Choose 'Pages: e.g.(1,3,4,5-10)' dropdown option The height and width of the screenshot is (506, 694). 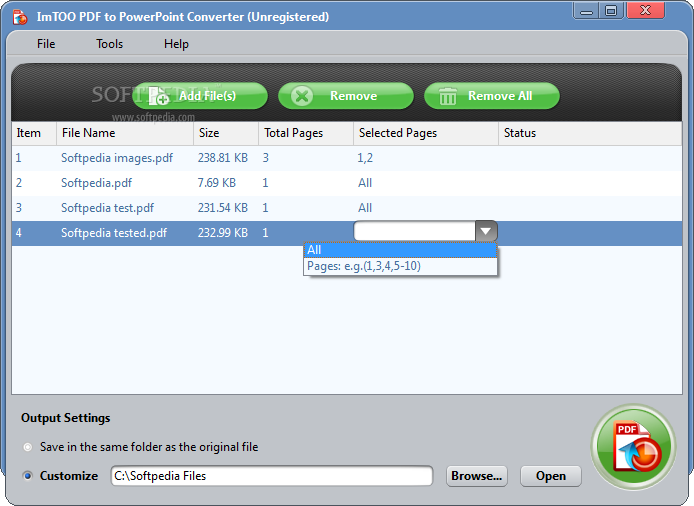pos(401,266)
